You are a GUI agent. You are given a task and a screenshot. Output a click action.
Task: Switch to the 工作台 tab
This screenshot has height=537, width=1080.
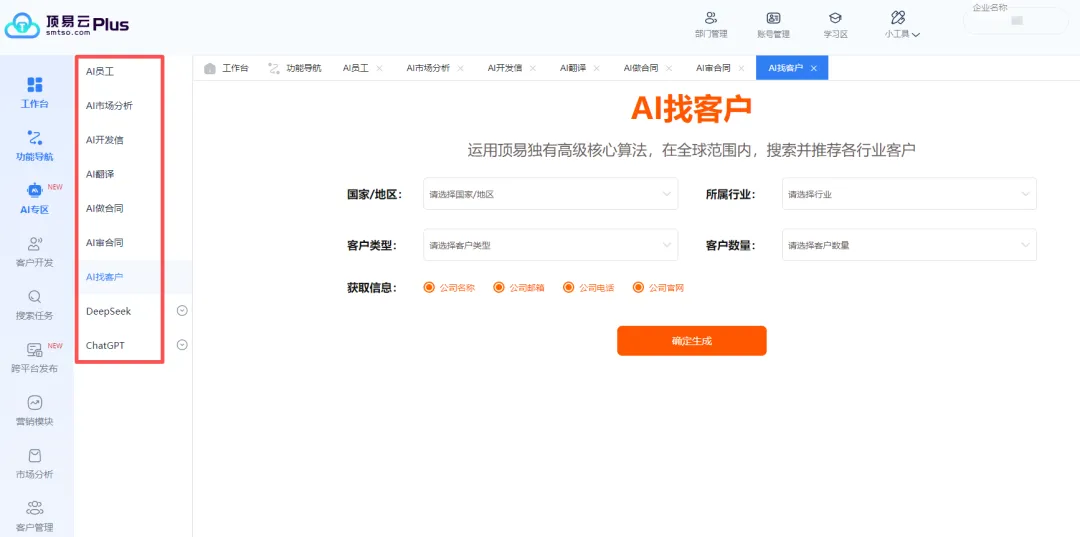pos(227,68)
